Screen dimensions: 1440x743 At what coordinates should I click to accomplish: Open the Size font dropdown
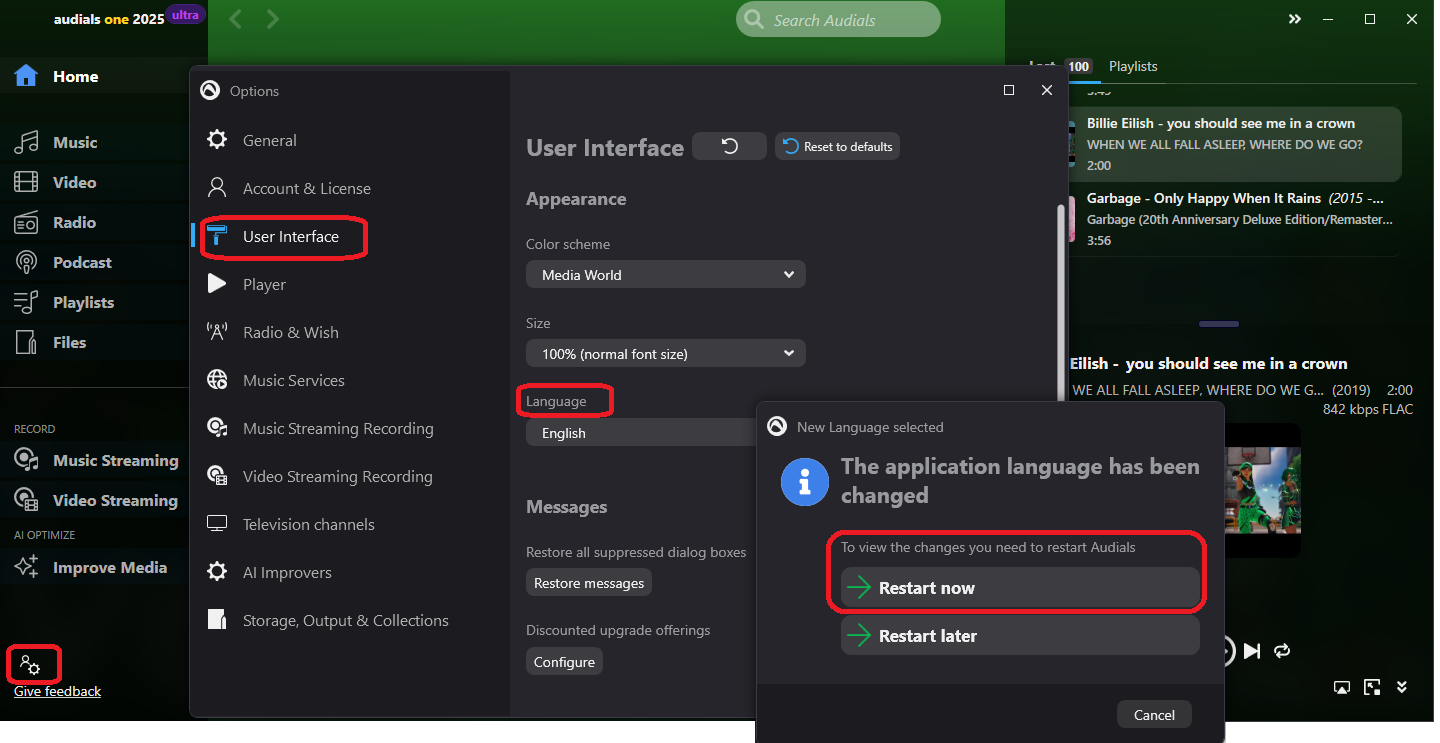(x=666, y=353)
